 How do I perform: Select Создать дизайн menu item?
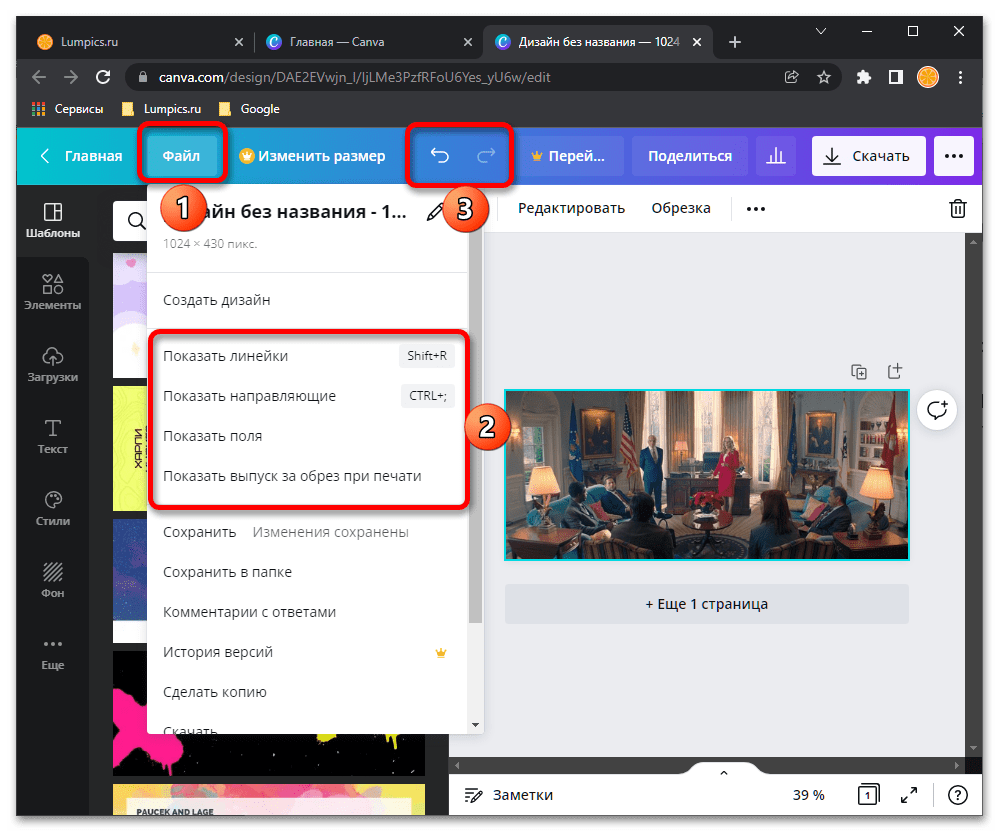308,300
